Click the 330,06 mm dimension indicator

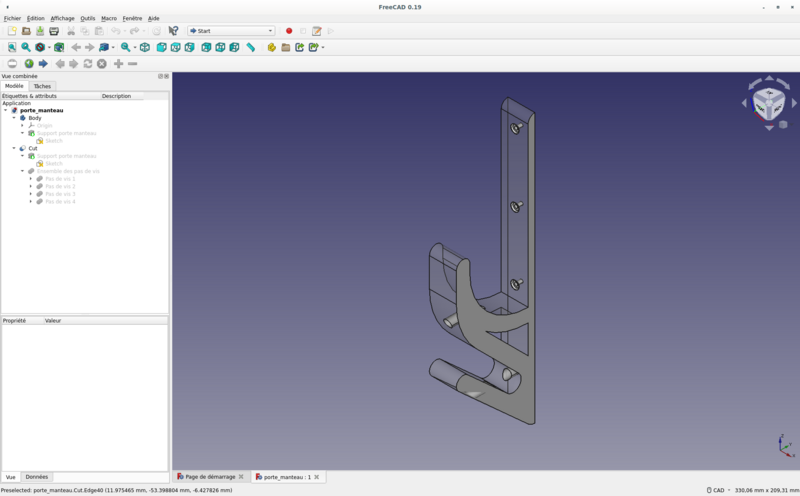[x=766, y=490]
